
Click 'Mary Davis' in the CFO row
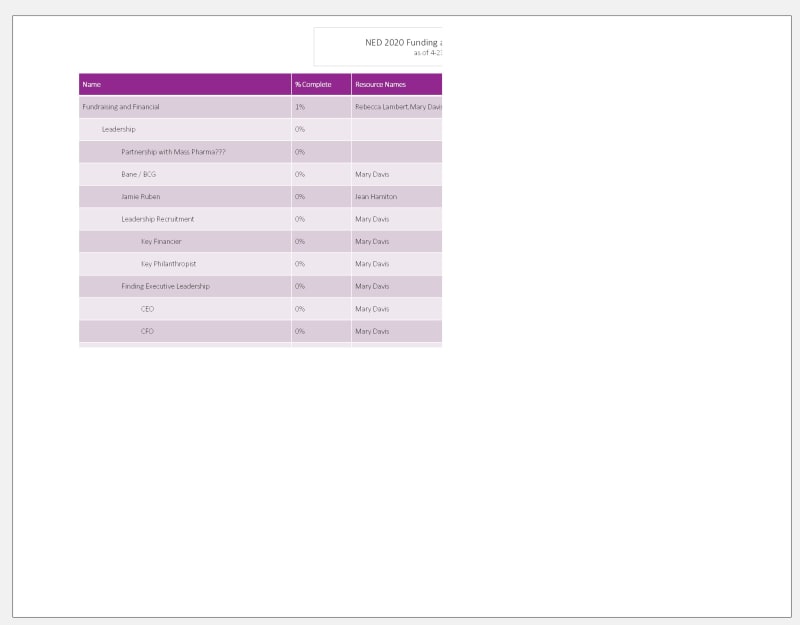pos(372,332)
